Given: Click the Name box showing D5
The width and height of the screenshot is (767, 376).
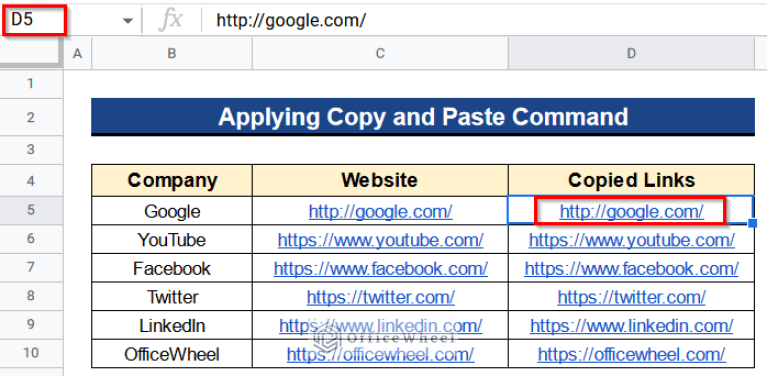Looking at the screenshot, I should tap(34, 21).
